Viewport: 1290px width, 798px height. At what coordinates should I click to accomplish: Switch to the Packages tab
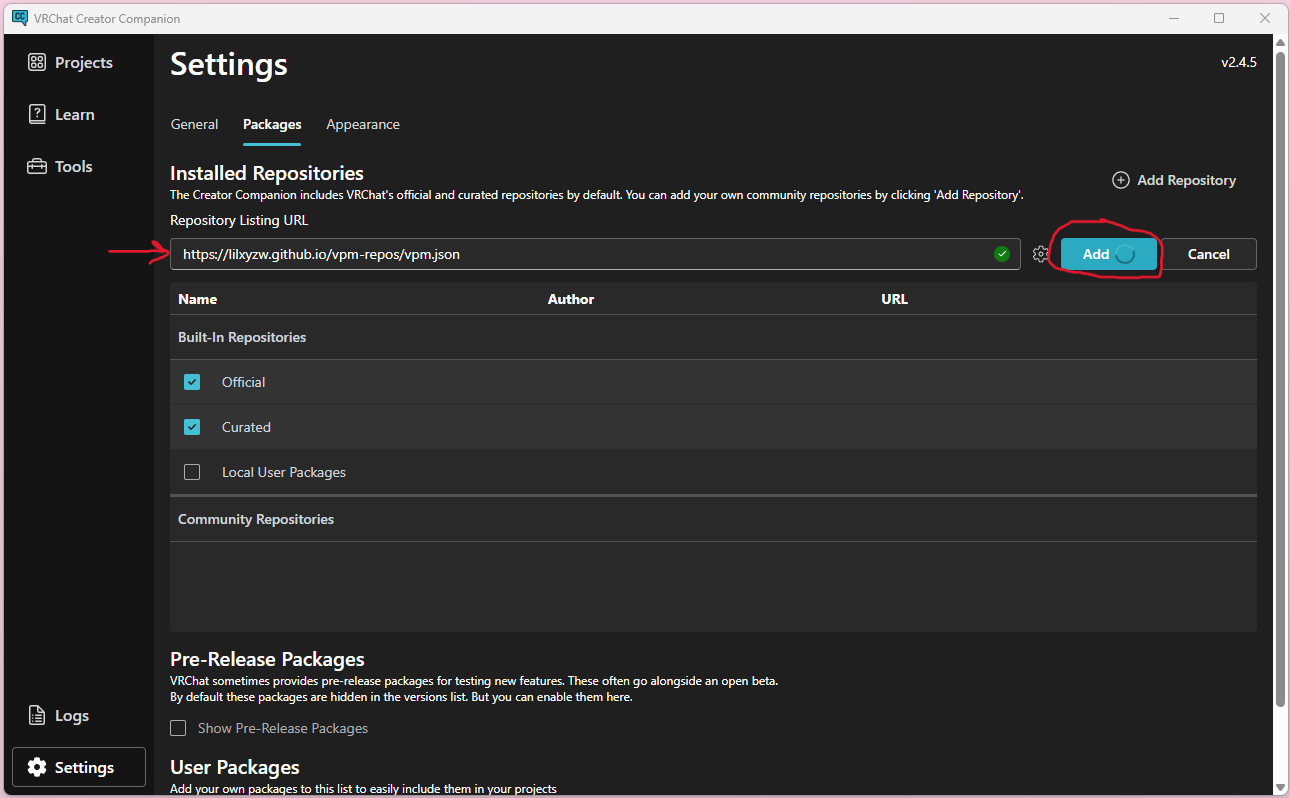coord(272,124)
